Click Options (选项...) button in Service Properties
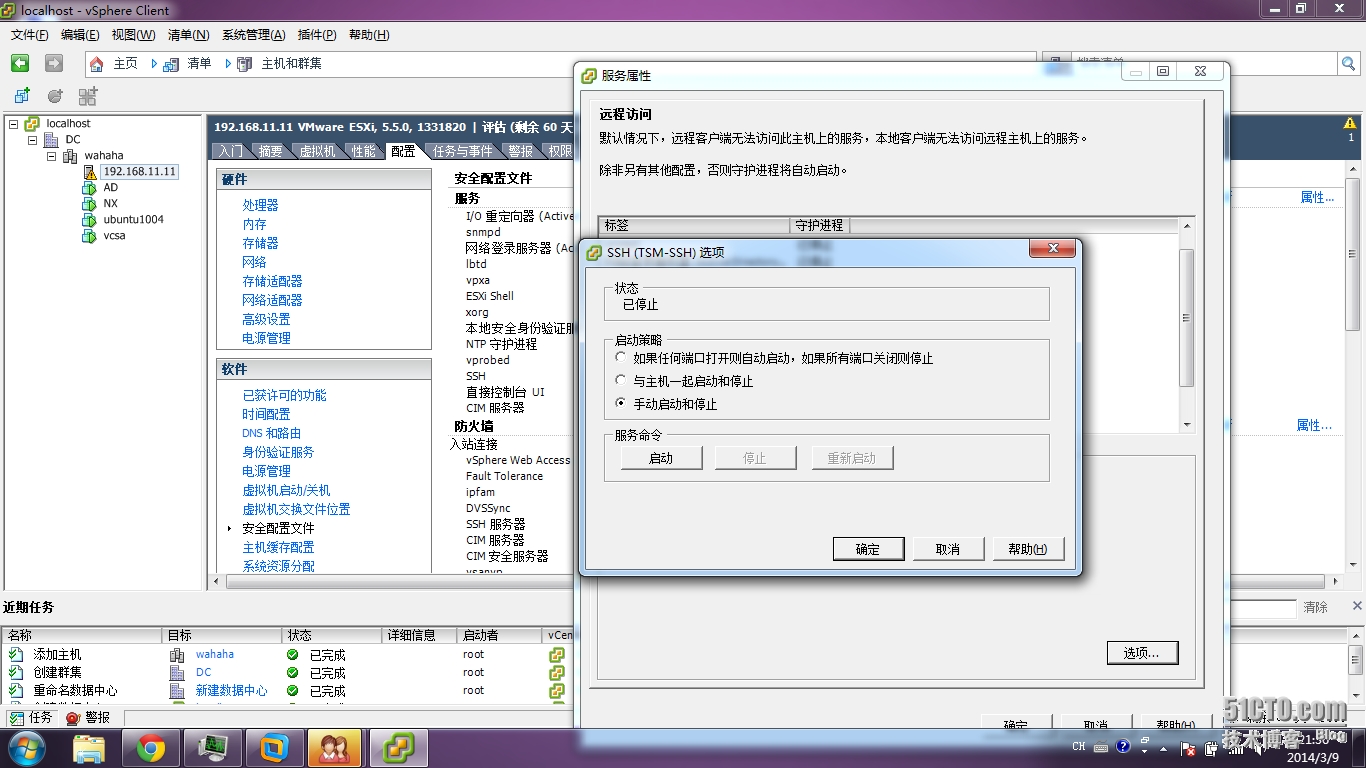This screenshot has width=1366, height=768. point(1142,653)
